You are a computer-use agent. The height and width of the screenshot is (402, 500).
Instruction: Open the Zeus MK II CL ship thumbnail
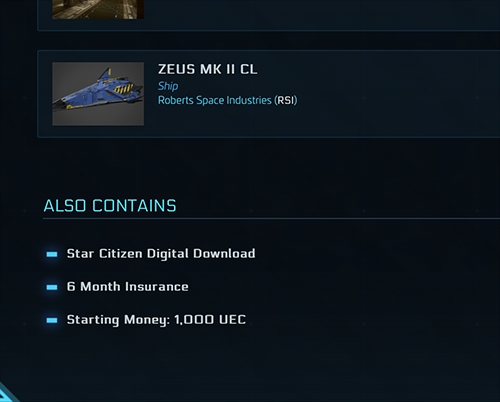pyautogui.click(x=98, y=94)
